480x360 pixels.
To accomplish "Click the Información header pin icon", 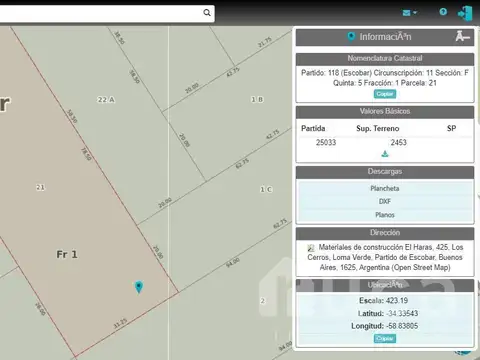I will [351, 36].
